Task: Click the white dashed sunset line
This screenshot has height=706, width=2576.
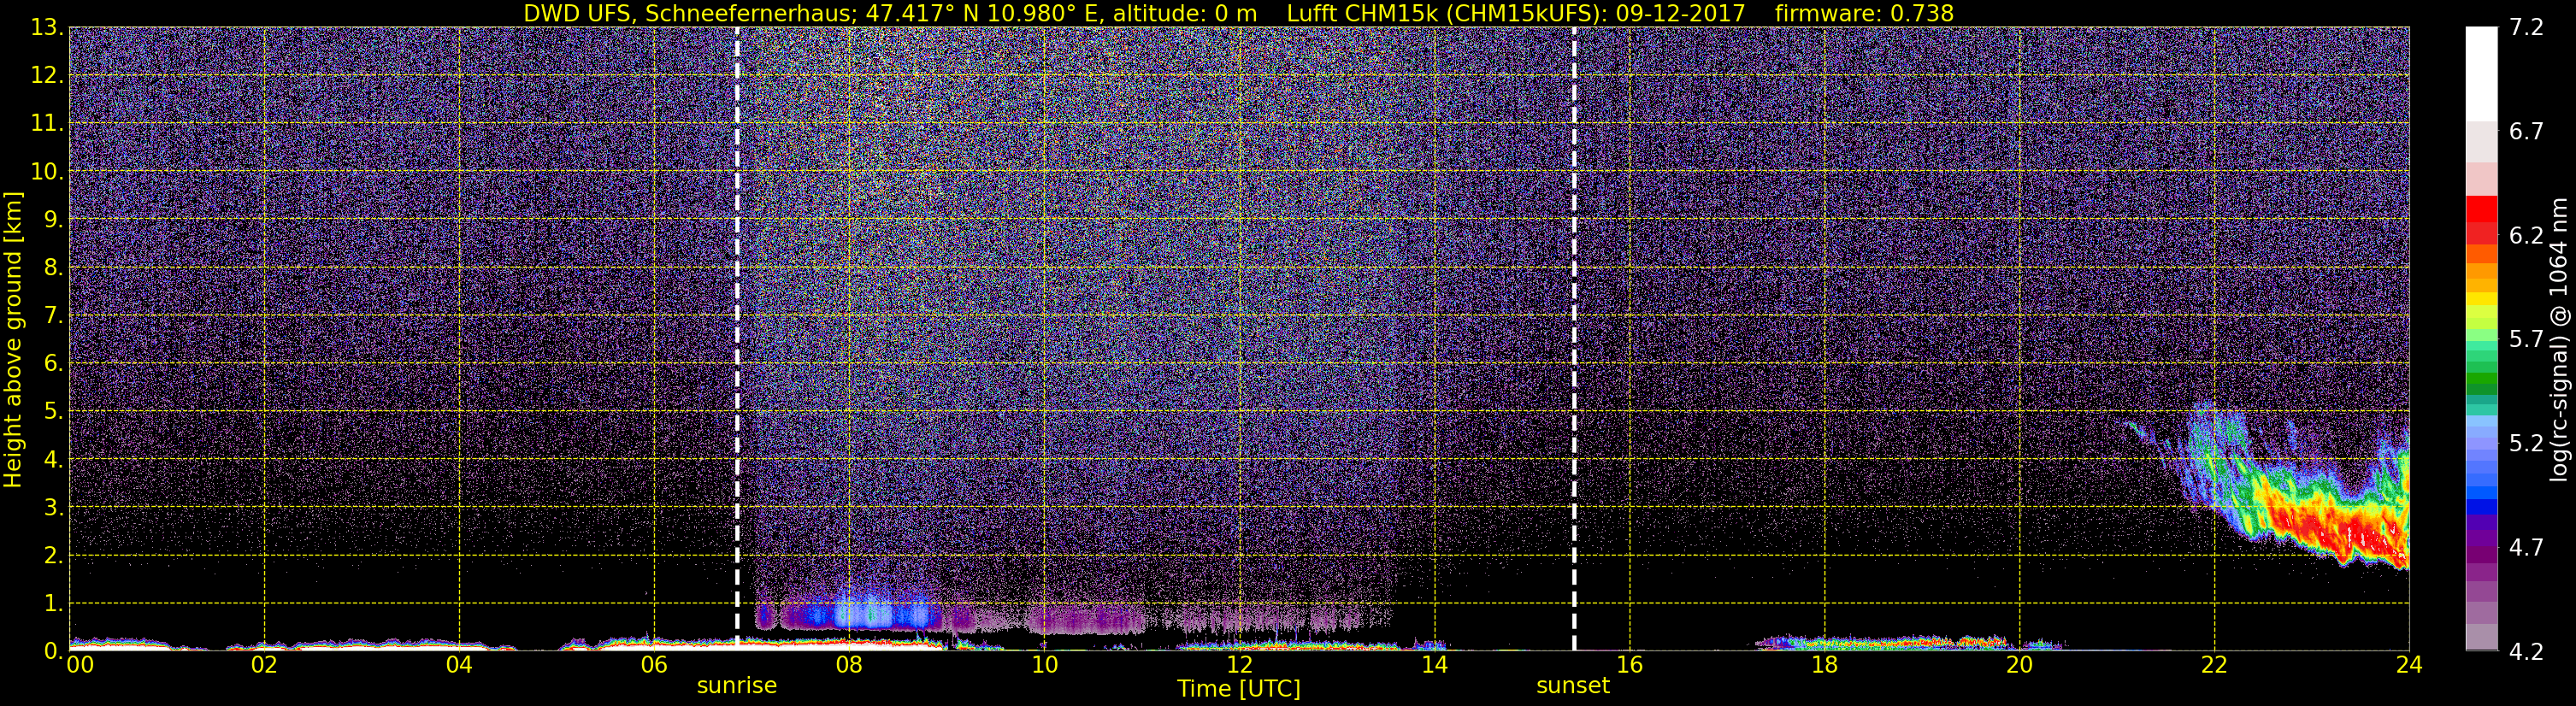Action: coord(1574,338)
